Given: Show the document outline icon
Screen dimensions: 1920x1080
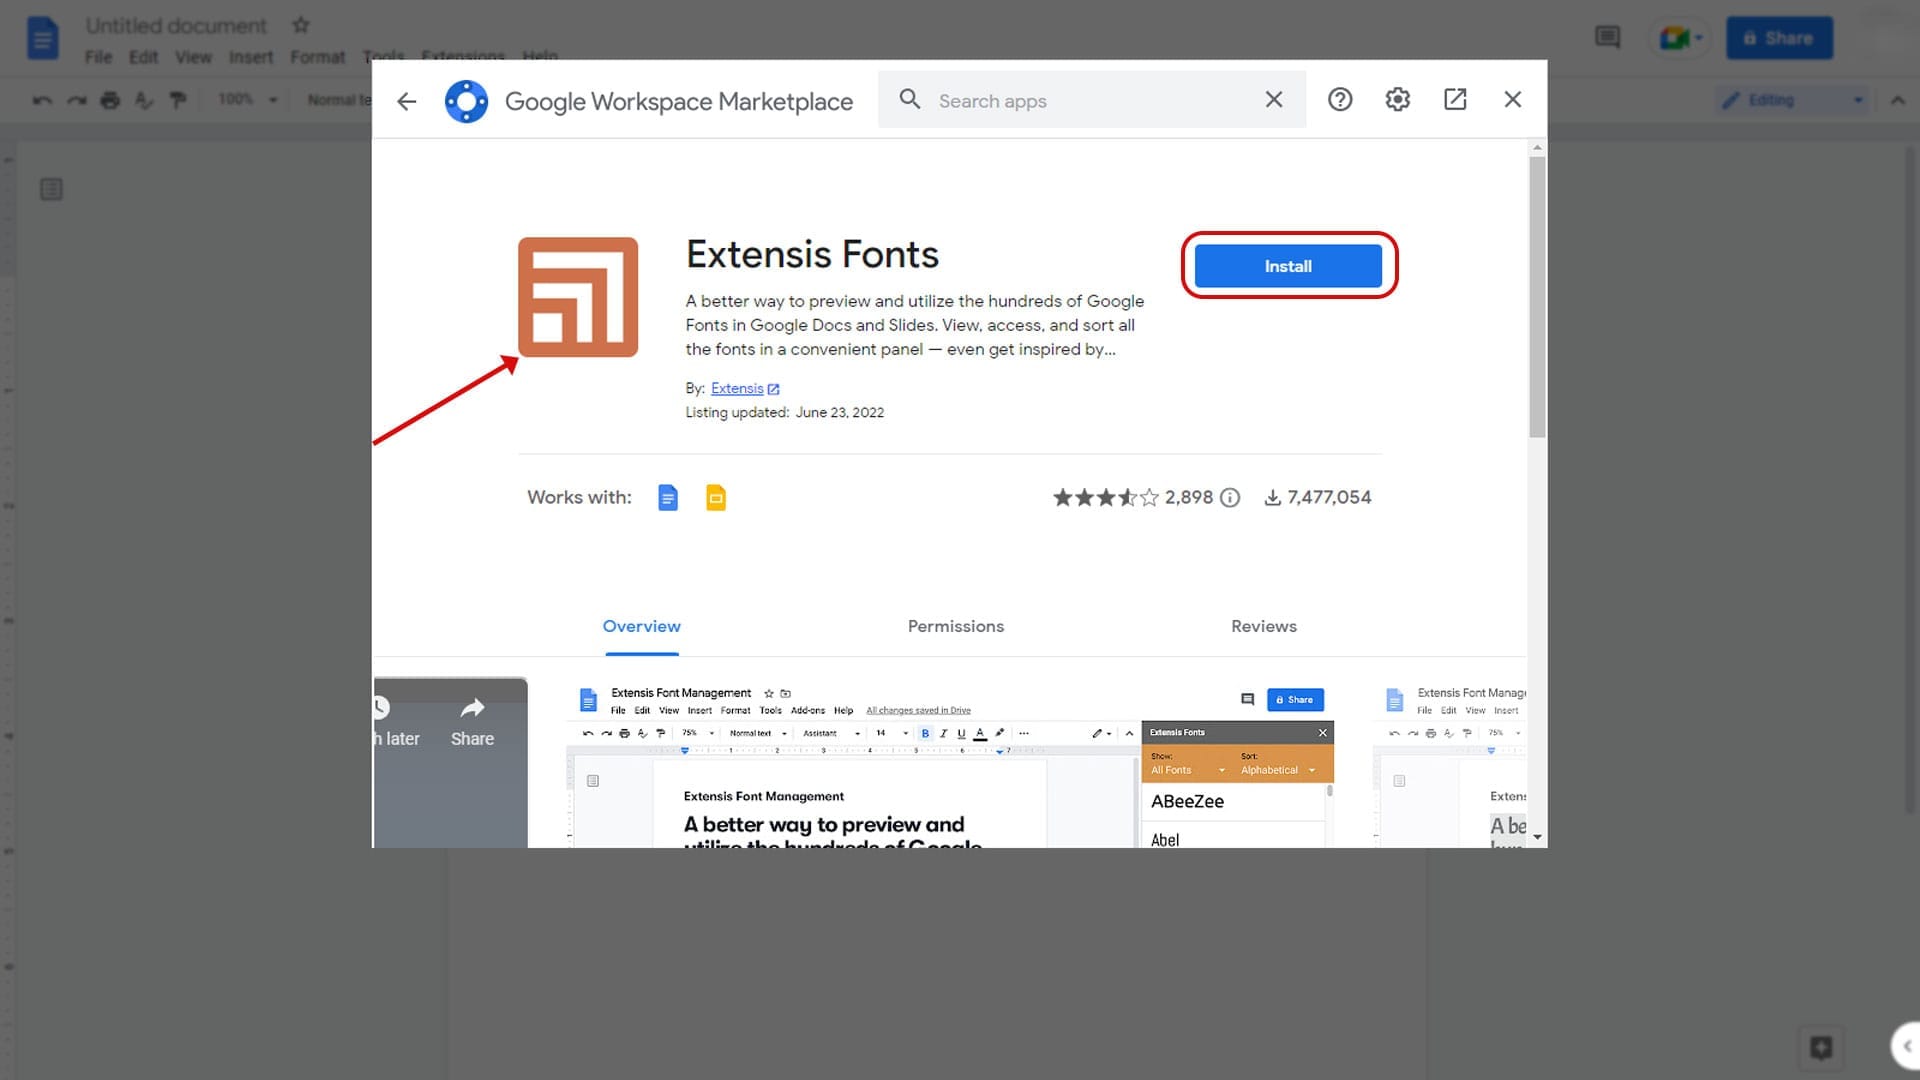Looking at the screenshot, I should tap(51, 189).
